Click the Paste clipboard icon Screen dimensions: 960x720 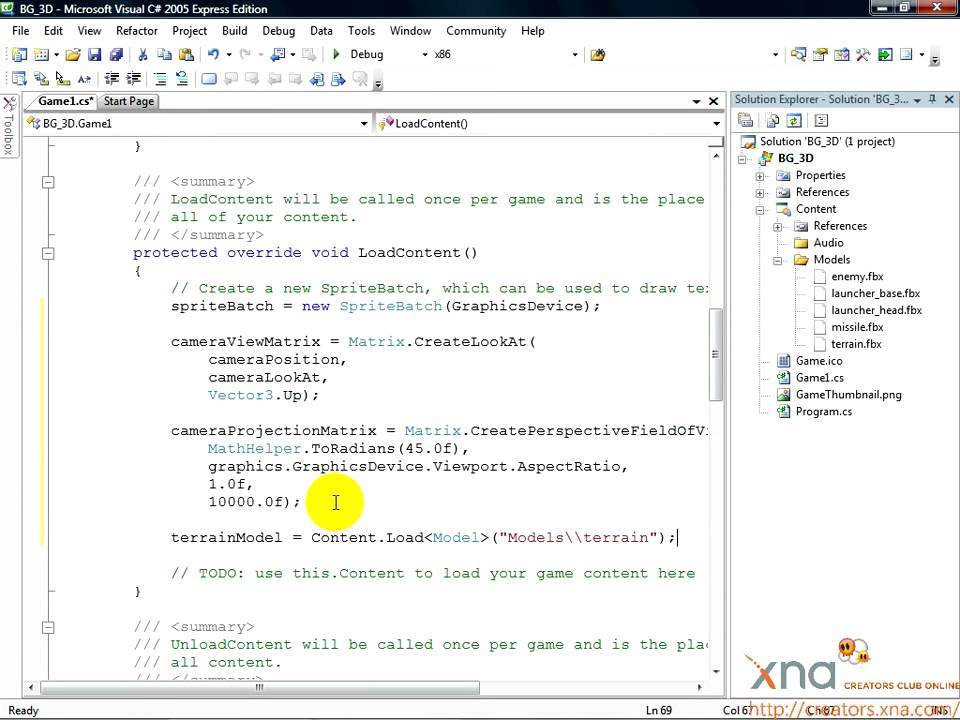pos(186,54)
